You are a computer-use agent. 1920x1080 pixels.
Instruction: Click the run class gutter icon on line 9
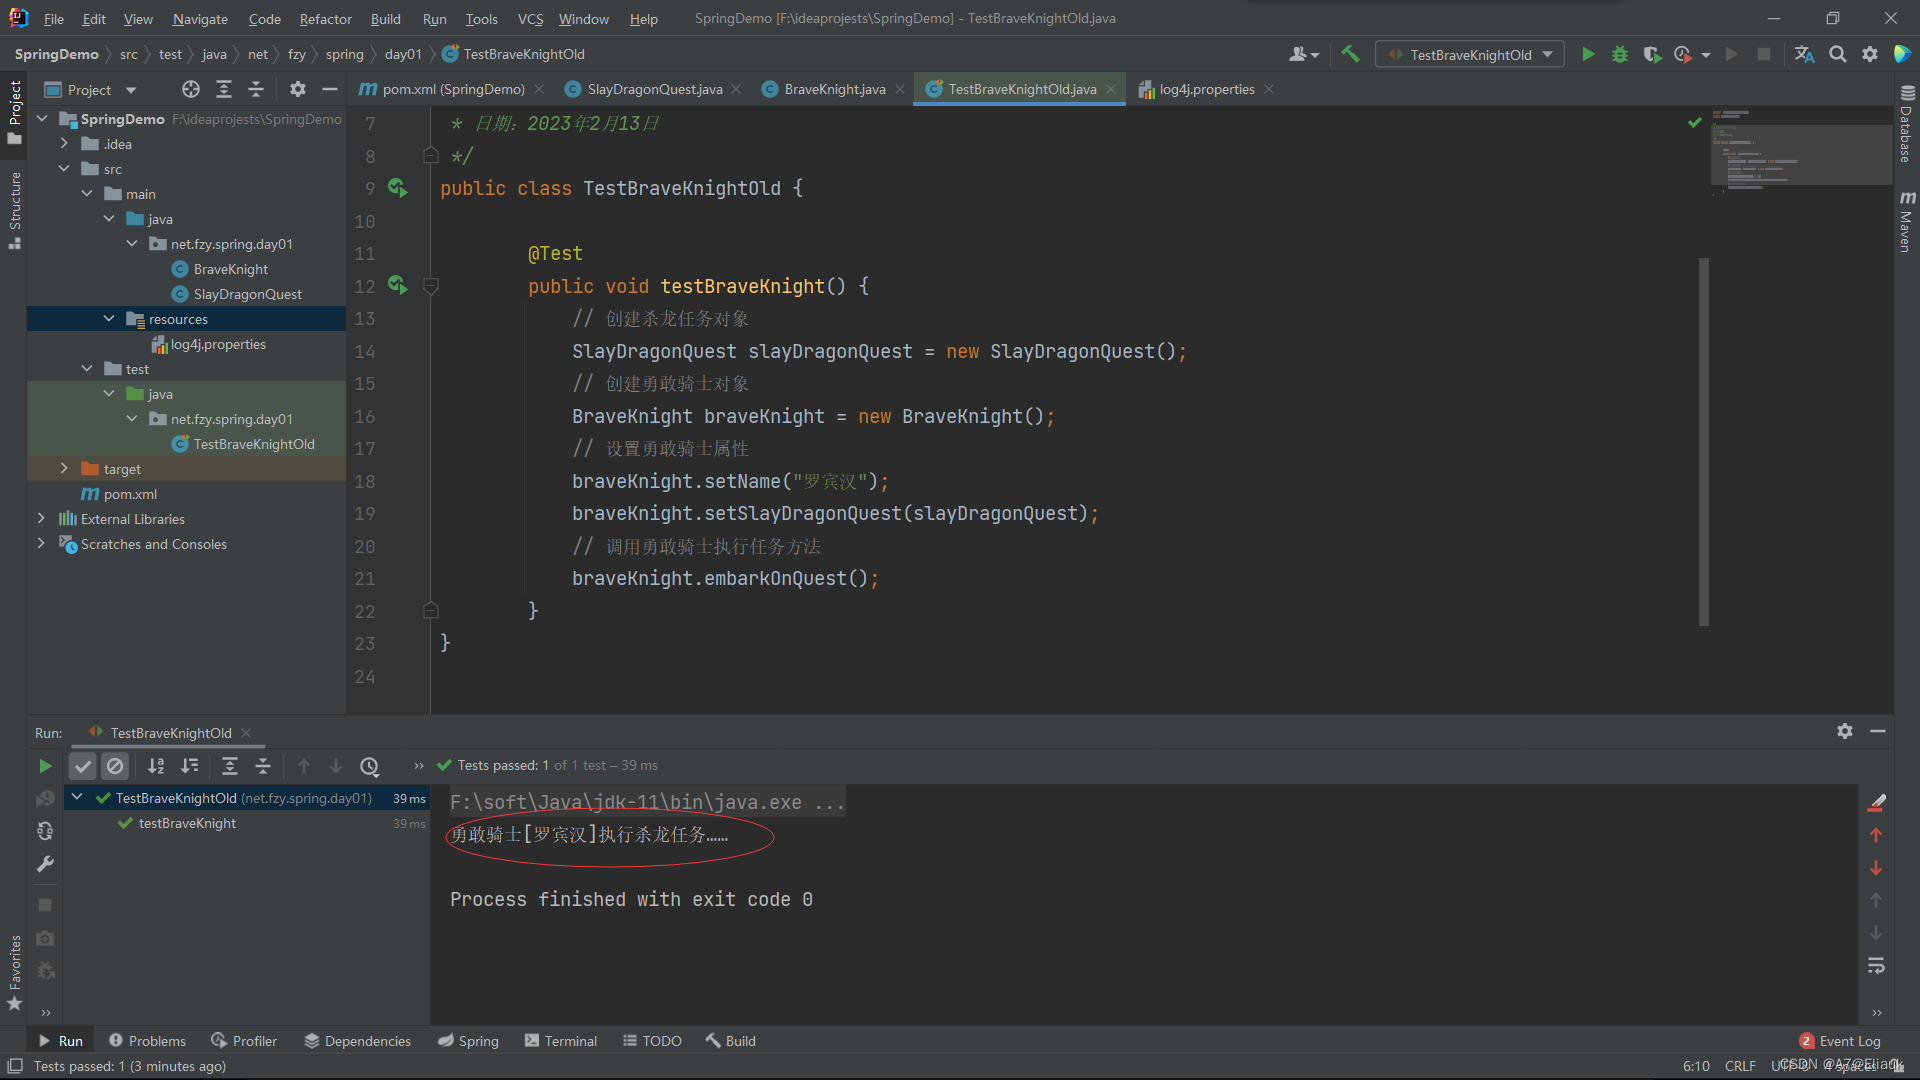[397, 188]
